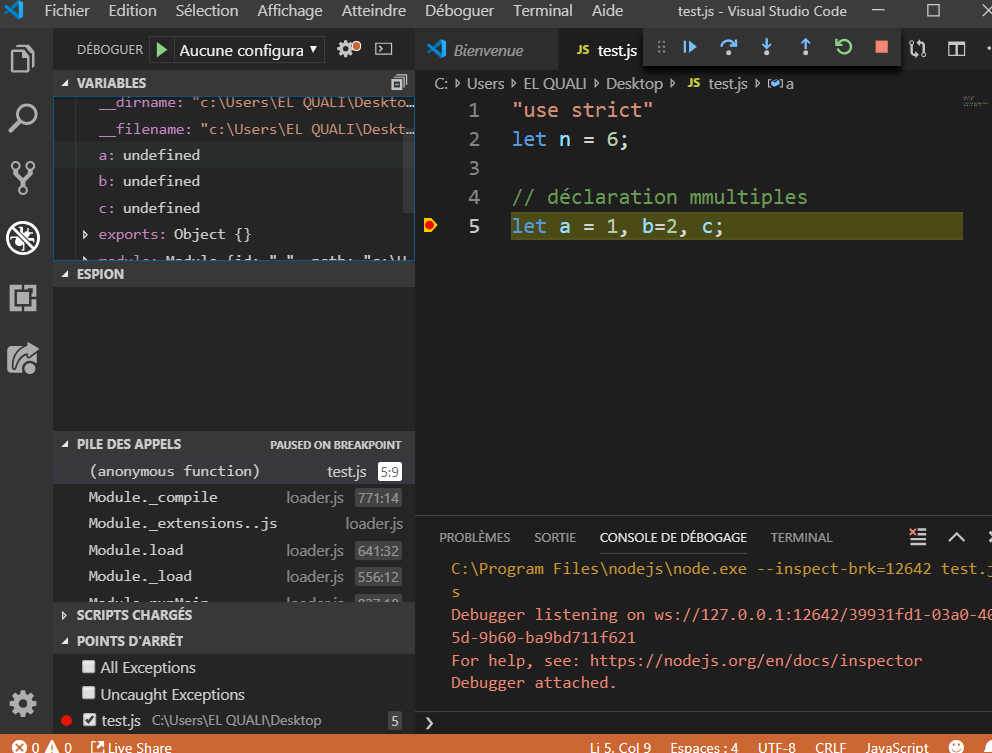The height and width of the screenshot is (753, 992).
Task: Step over the current line
Action: pyautogui.click(x=728, y=47)
